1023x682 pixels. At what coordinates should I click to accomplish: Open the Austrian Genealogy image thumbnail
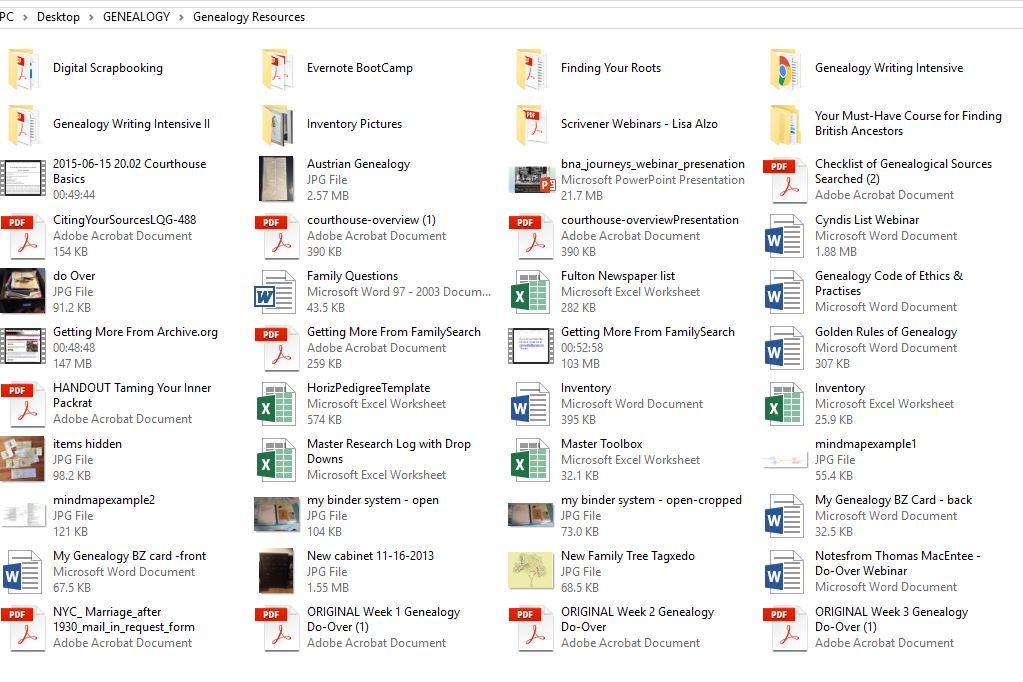point(277,180)
